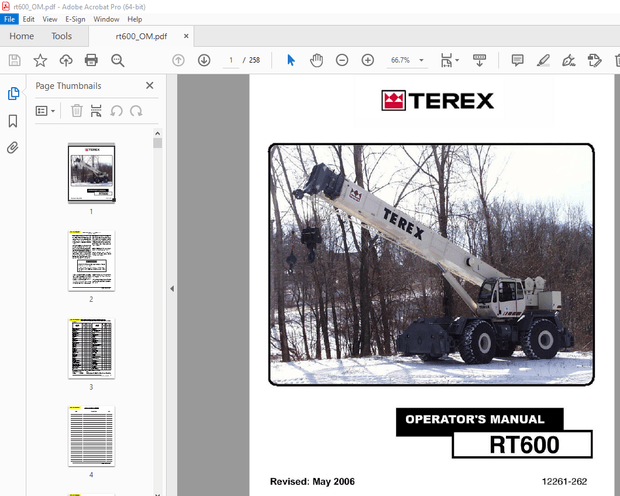Rotate page counterclockwise
Viewport: 620px width, 496px height.
coord(116,111)
